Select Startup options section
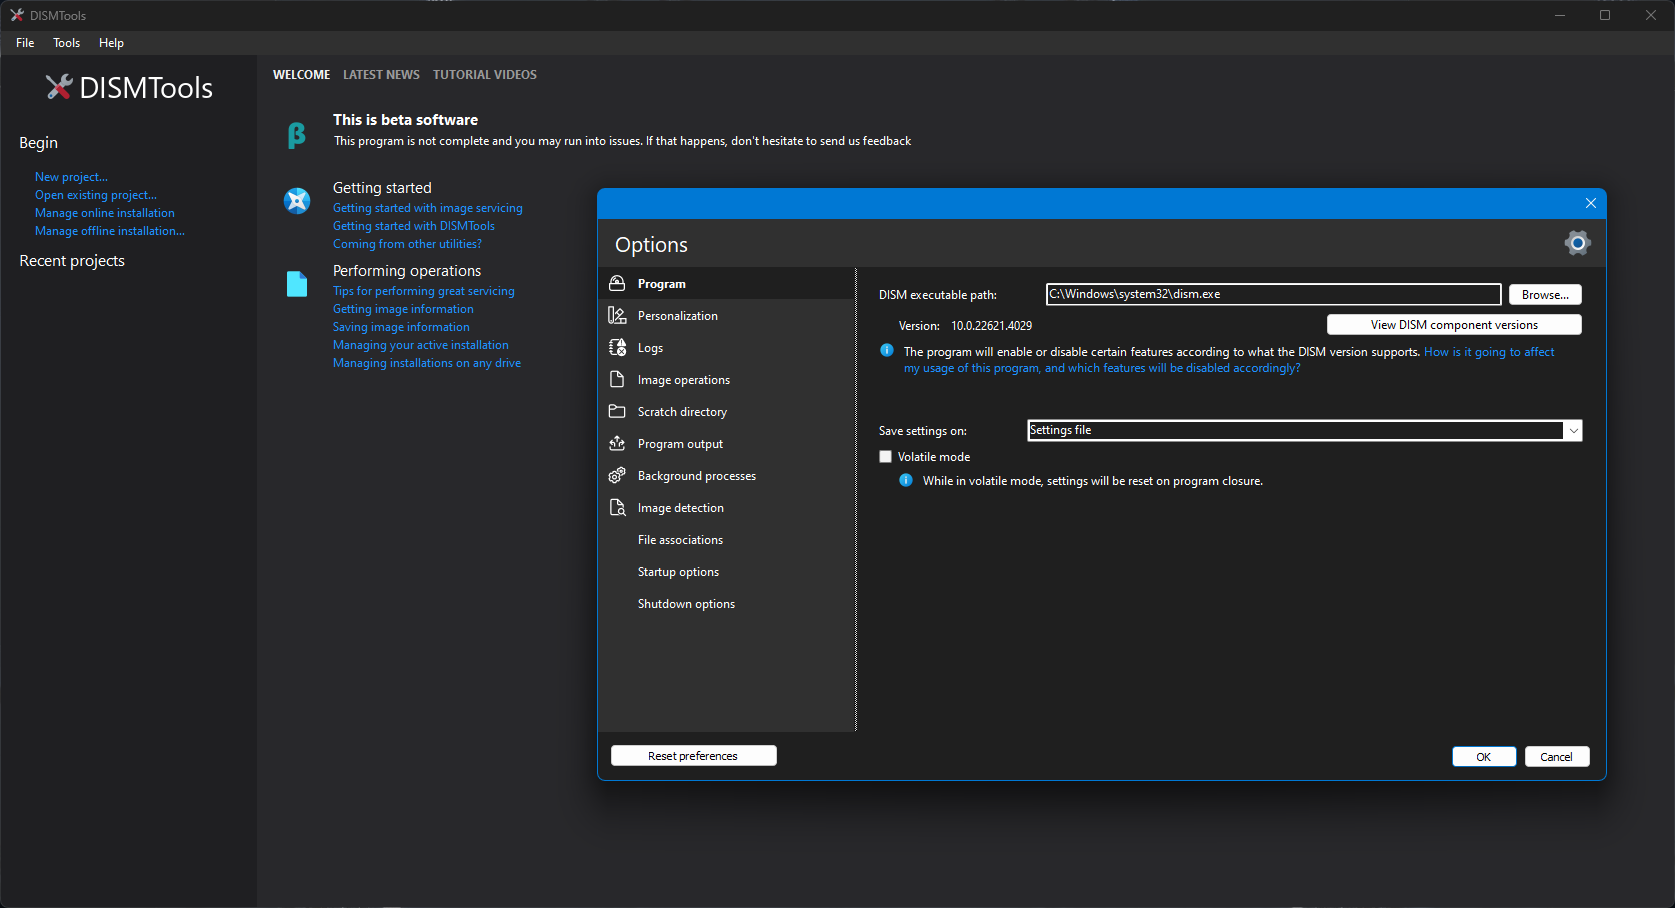 [727, 571]
